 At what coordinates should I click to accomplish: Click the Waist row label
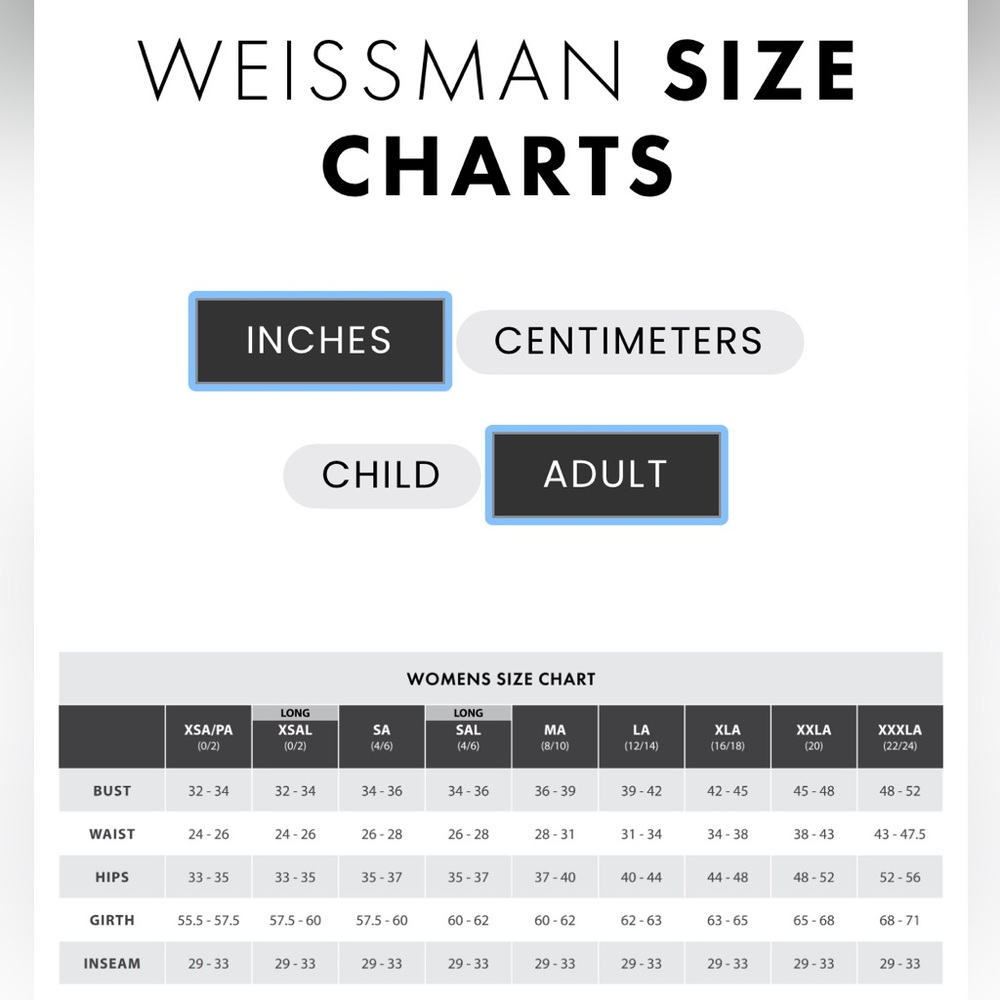[x=112, y=834]
